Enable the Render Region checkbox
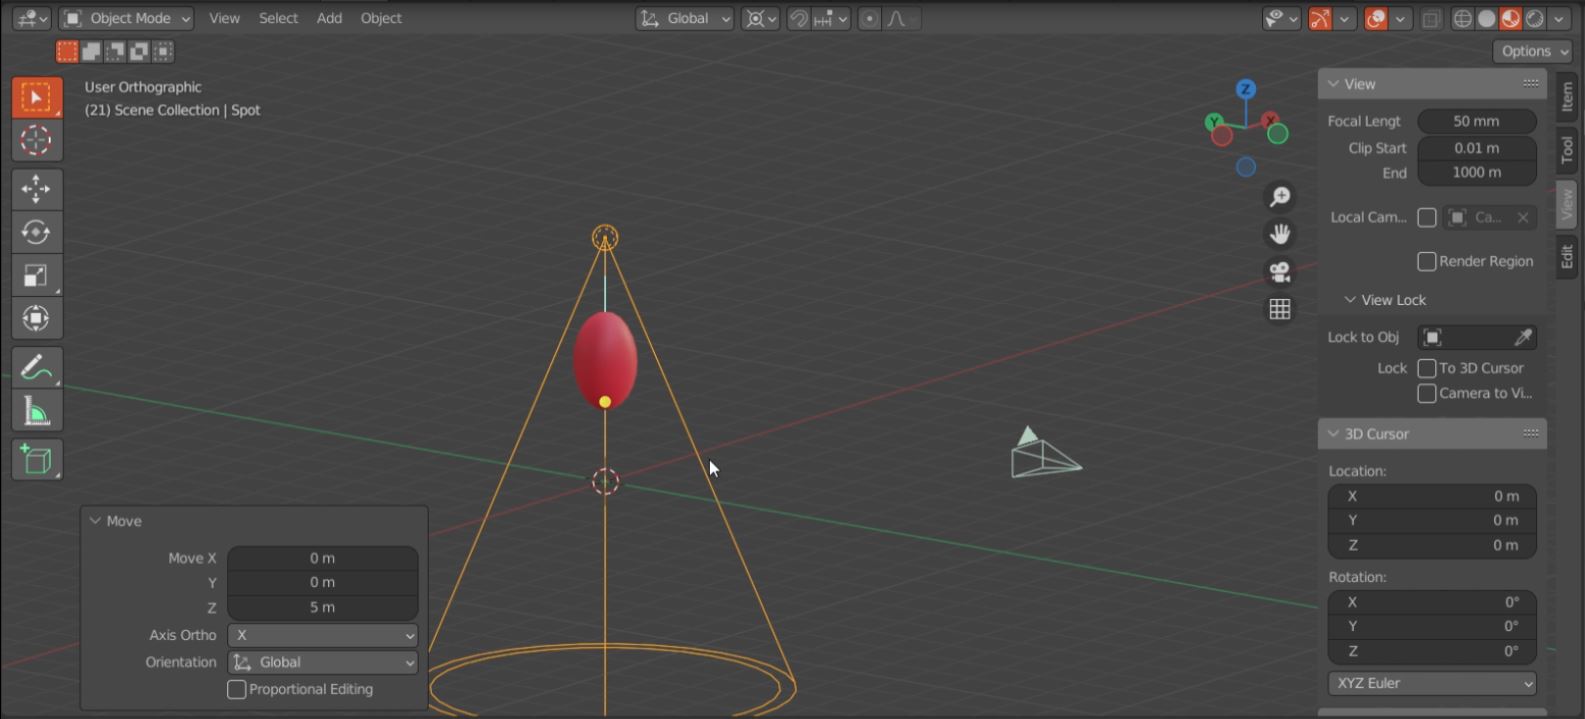This screenshot has height=719, width=1585. pos(1427,261)
